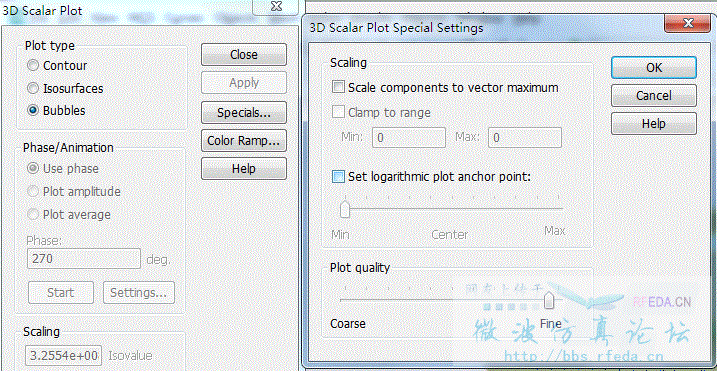Click the Phase degrees input field
Image resolution: width=717 pixels, height=371 pixels.
(x=84, y=258)
